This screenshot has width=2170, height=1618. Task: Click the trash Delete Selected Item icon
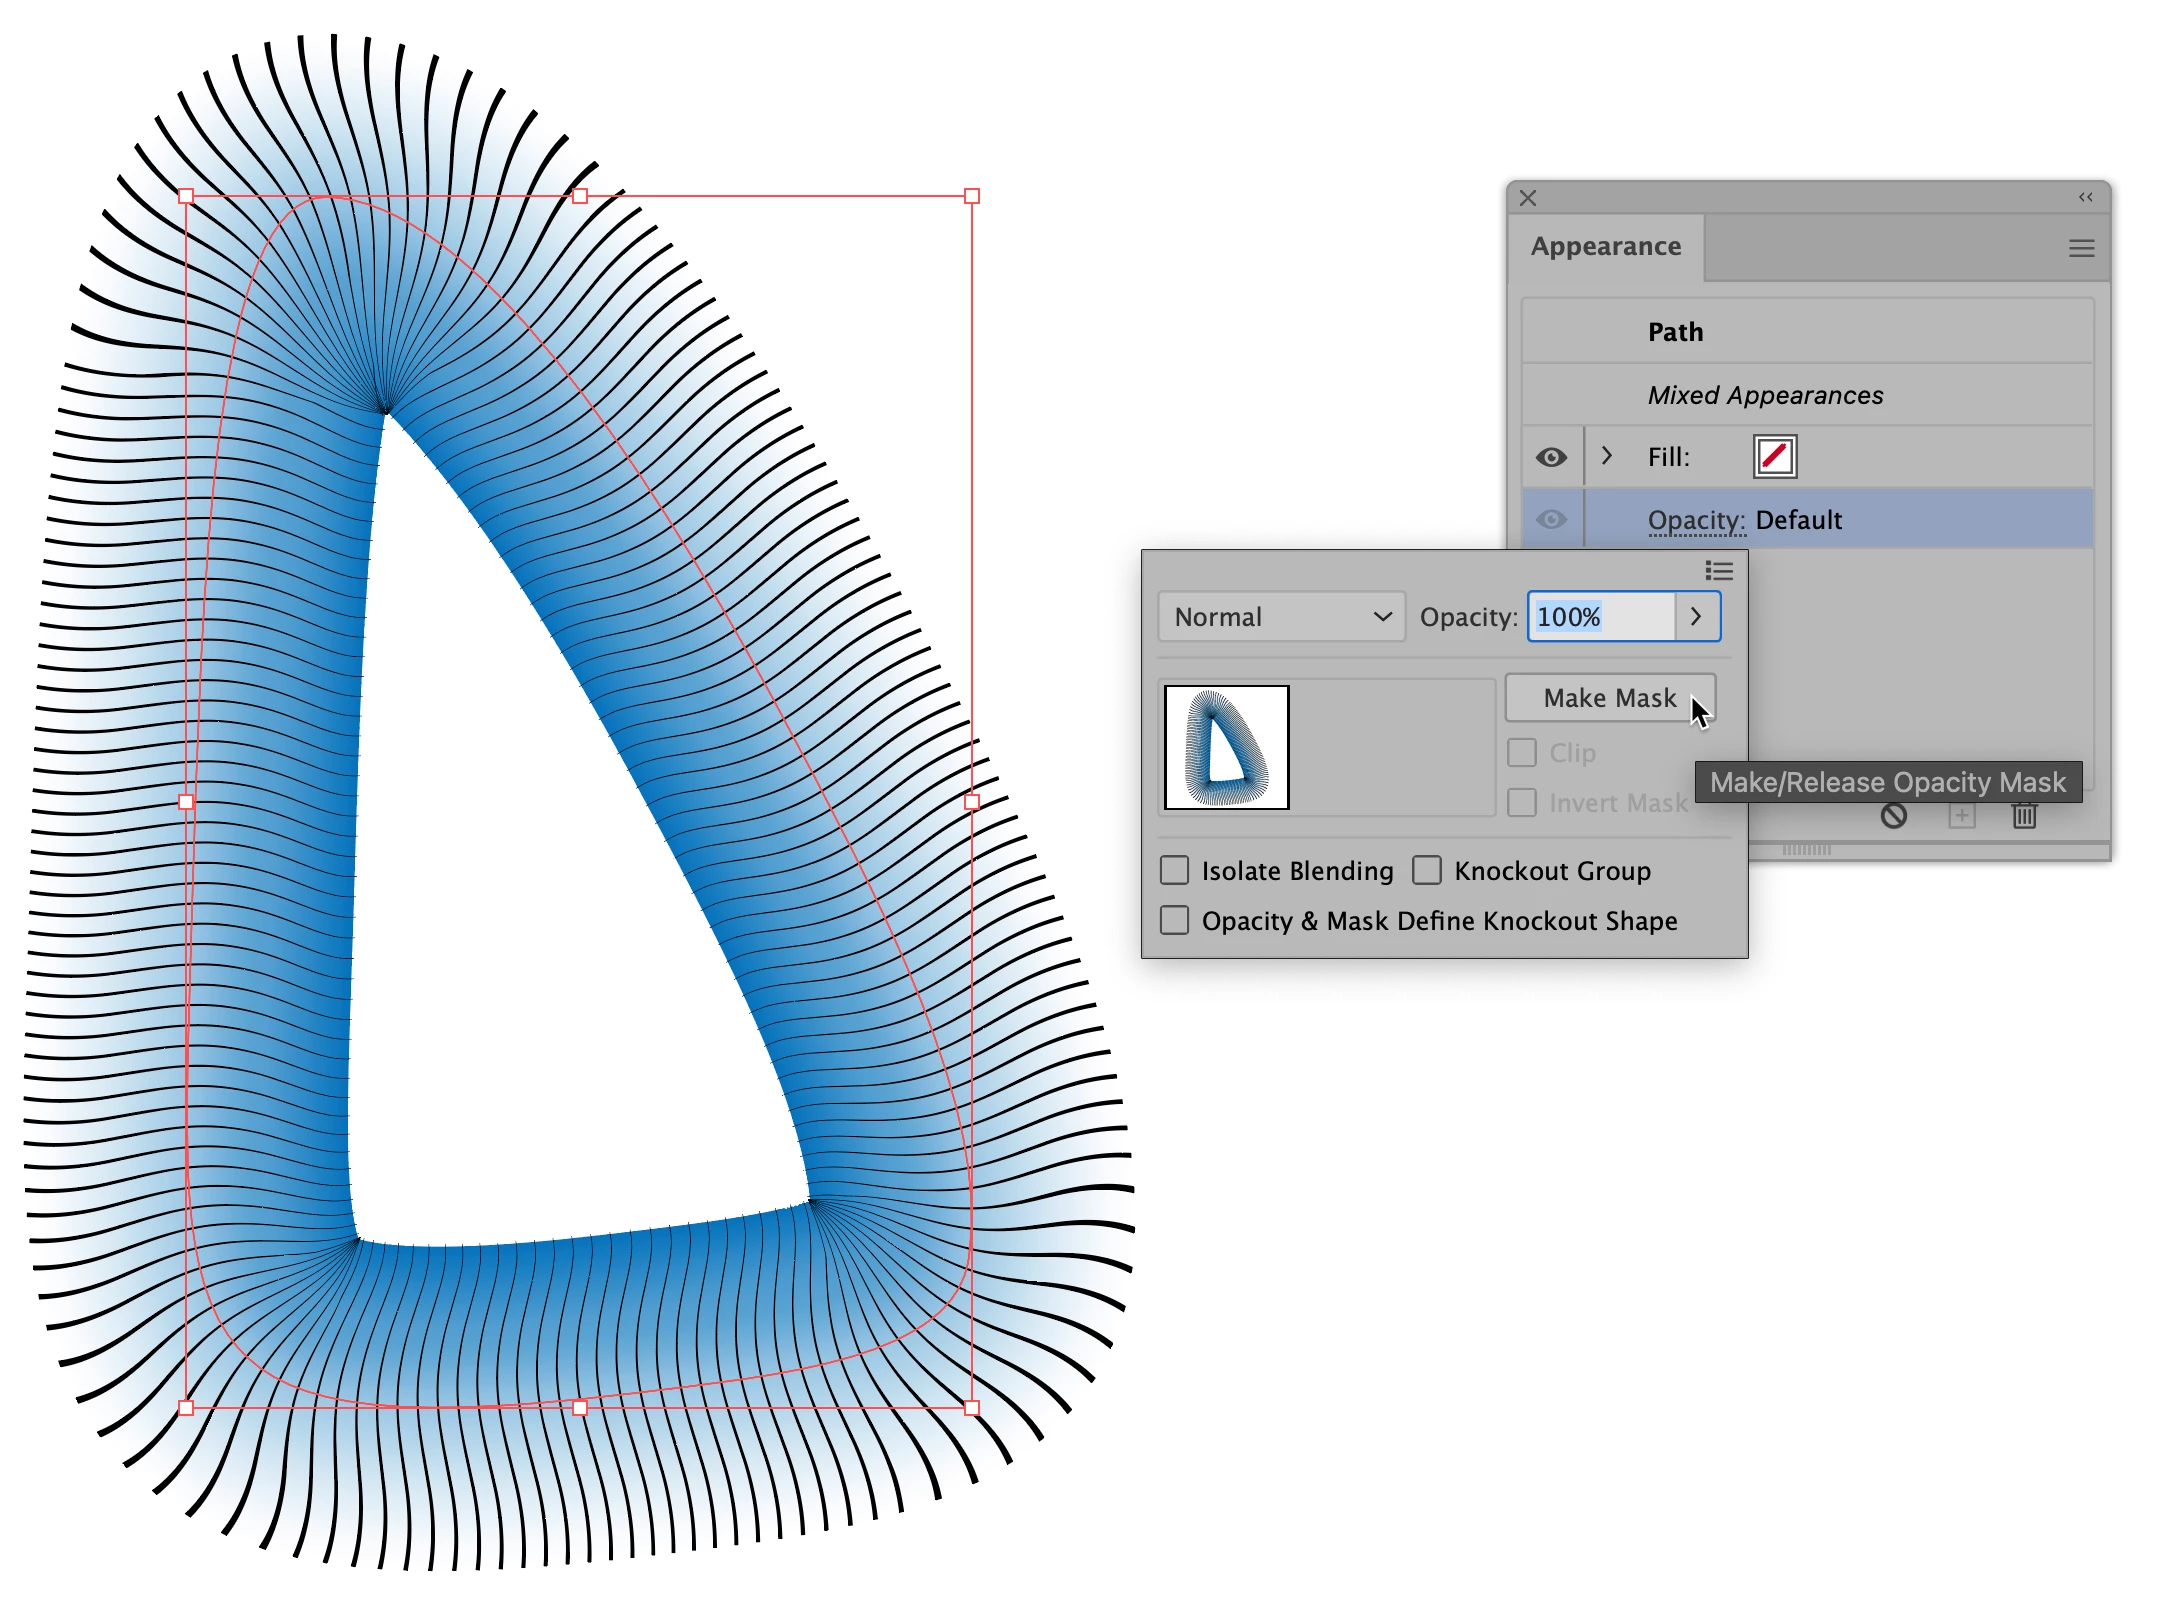point(2024,816)
